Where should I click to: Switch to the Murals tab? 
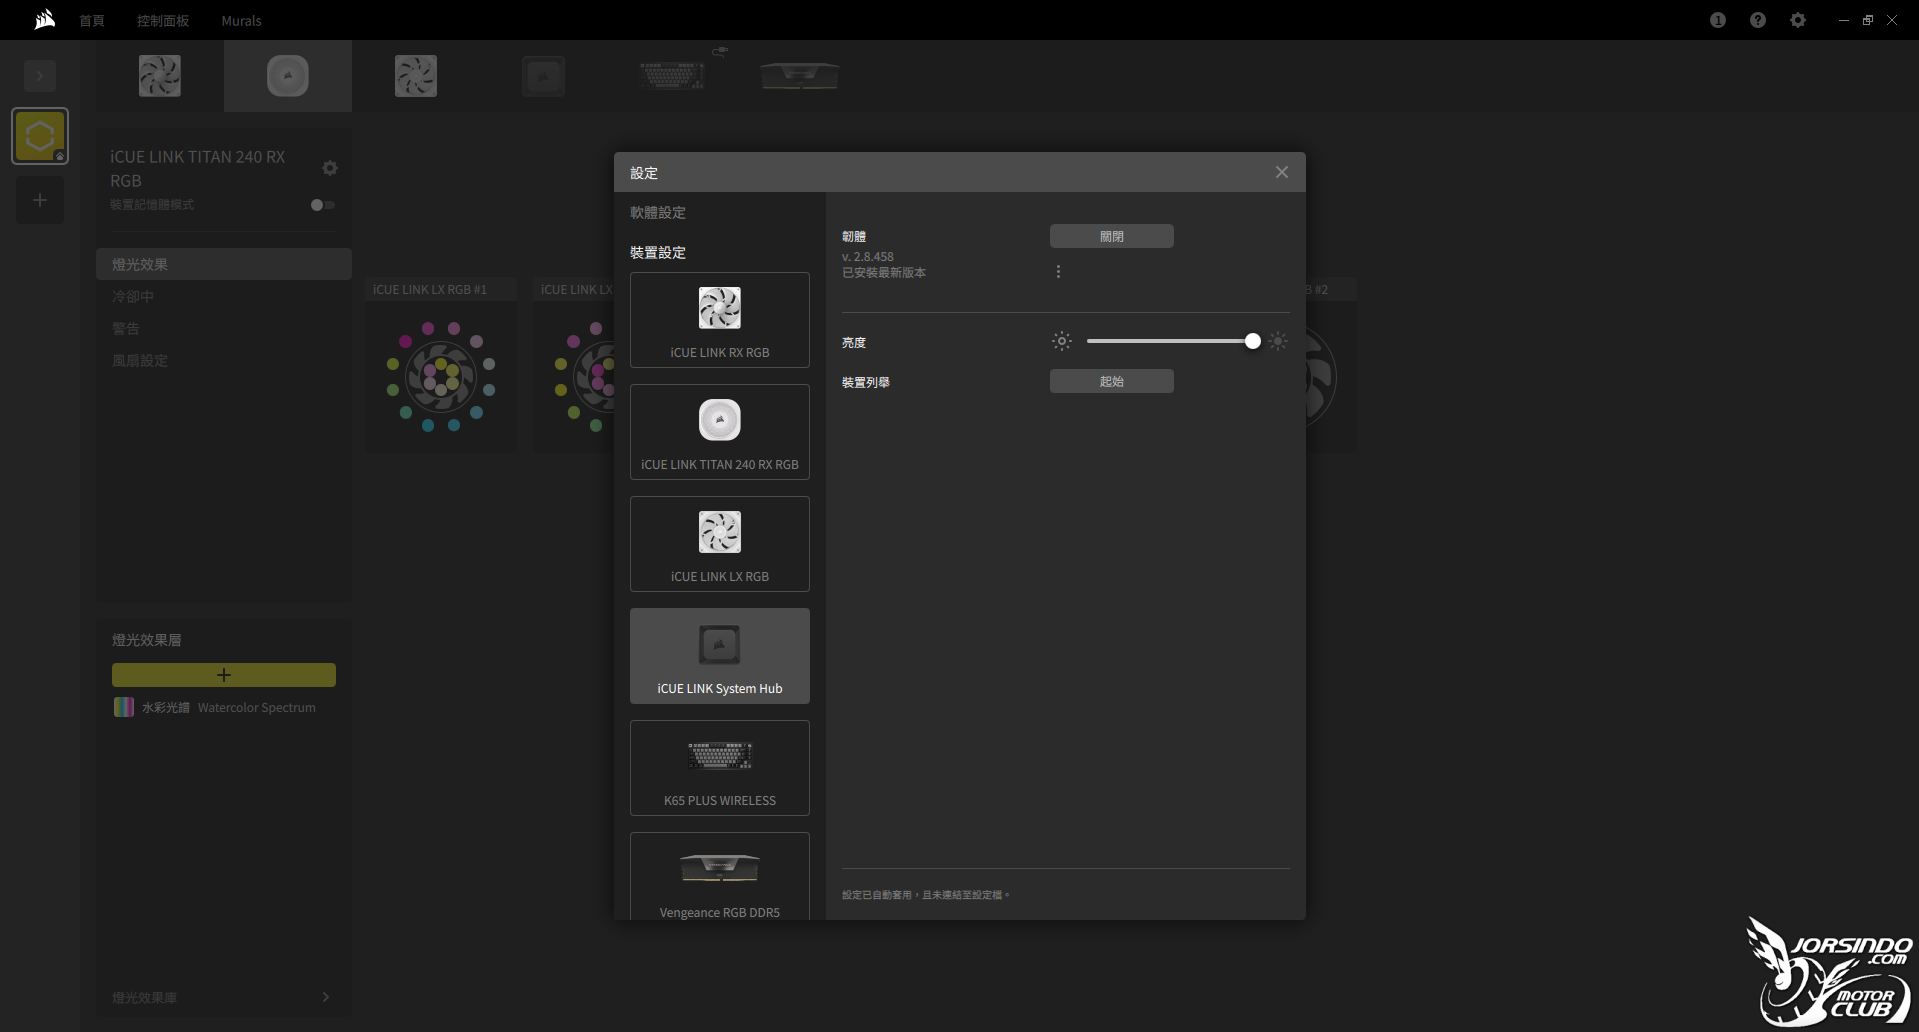241,21
